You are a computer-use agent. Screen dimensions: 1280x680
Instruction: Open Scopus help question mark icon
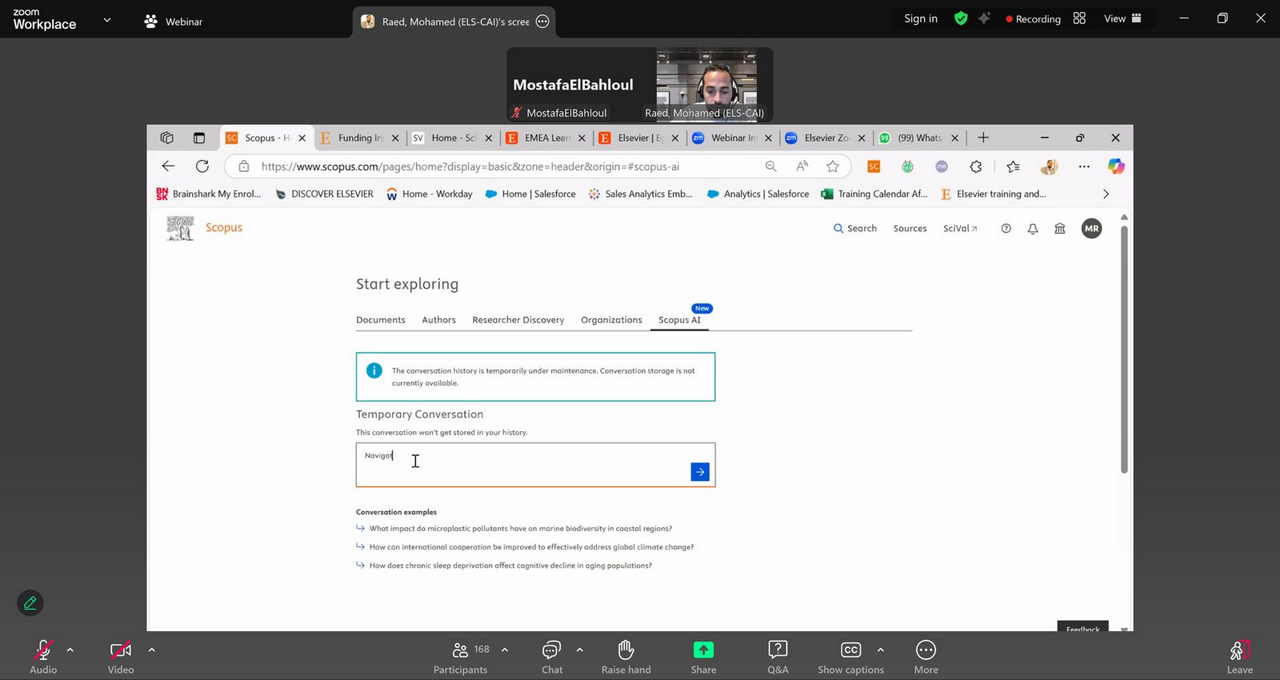pos(1006,229)
